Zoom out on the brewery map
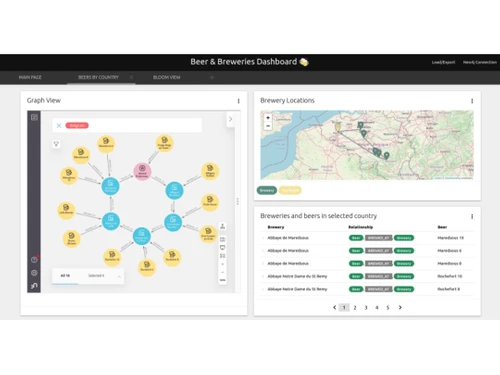 click(268, 126)
